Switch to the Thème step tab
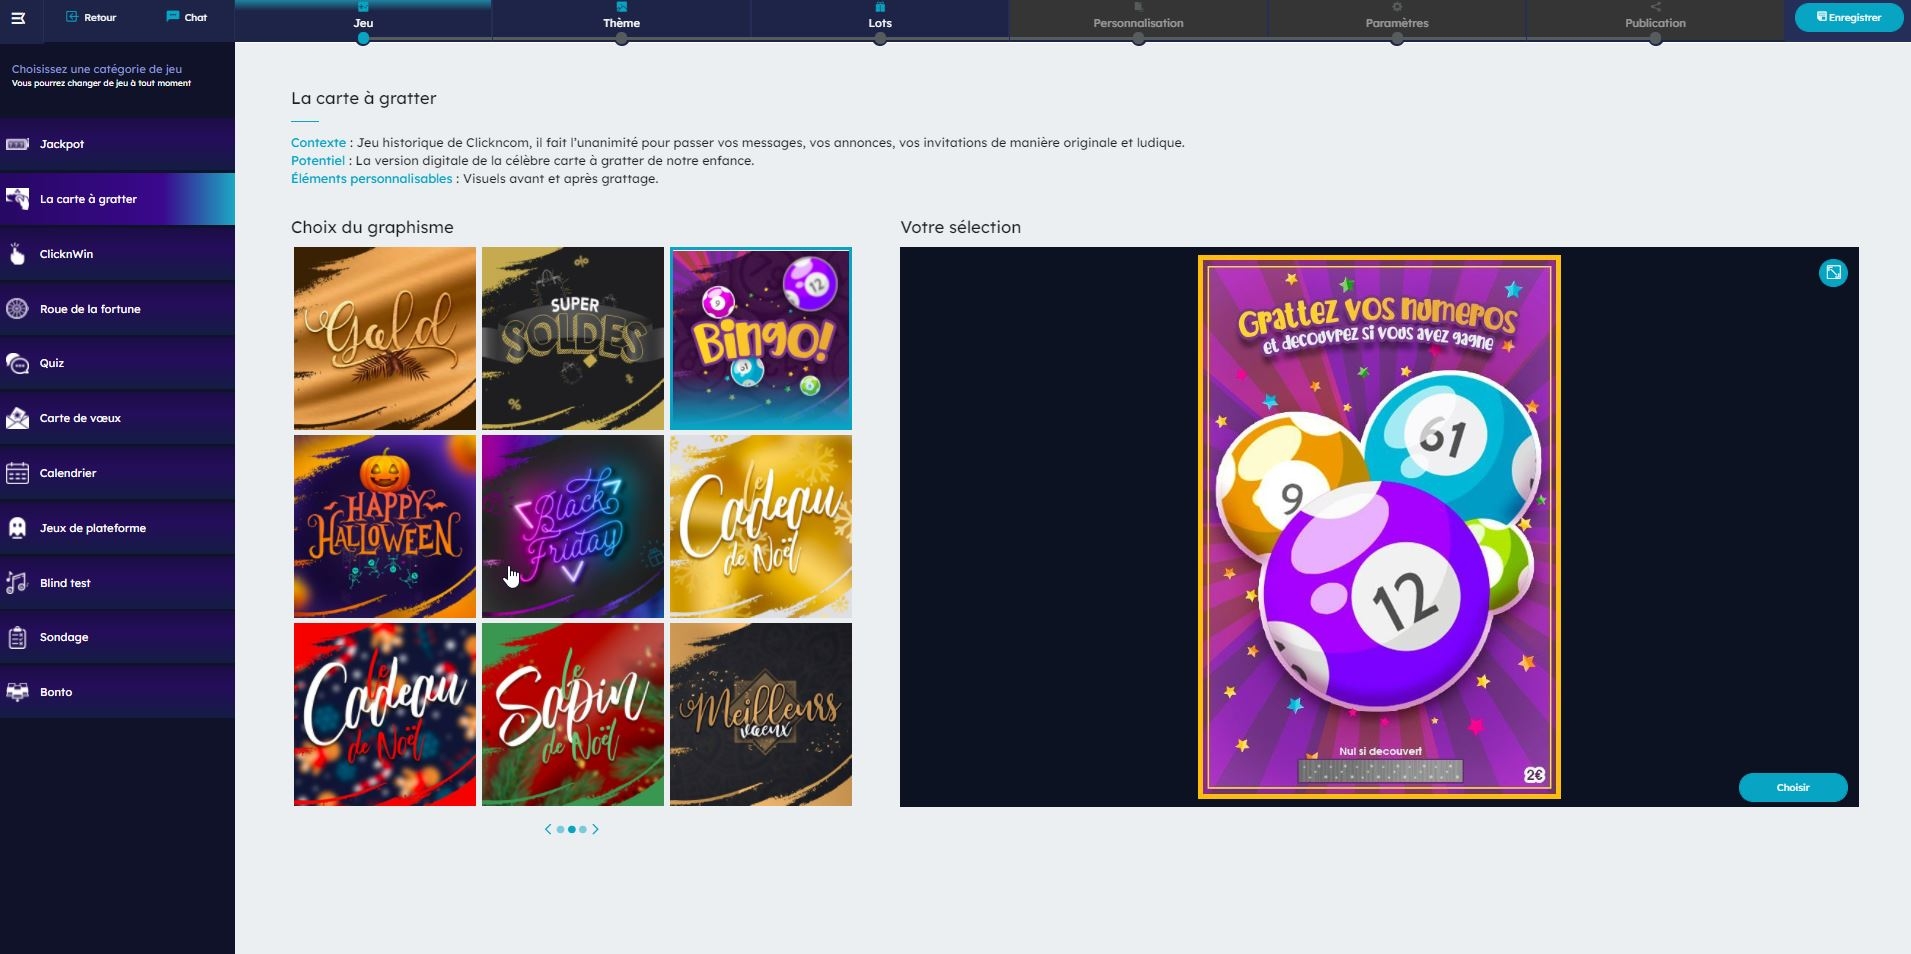The height and width of the screenshot is (954, 1911). pos(621,22)
